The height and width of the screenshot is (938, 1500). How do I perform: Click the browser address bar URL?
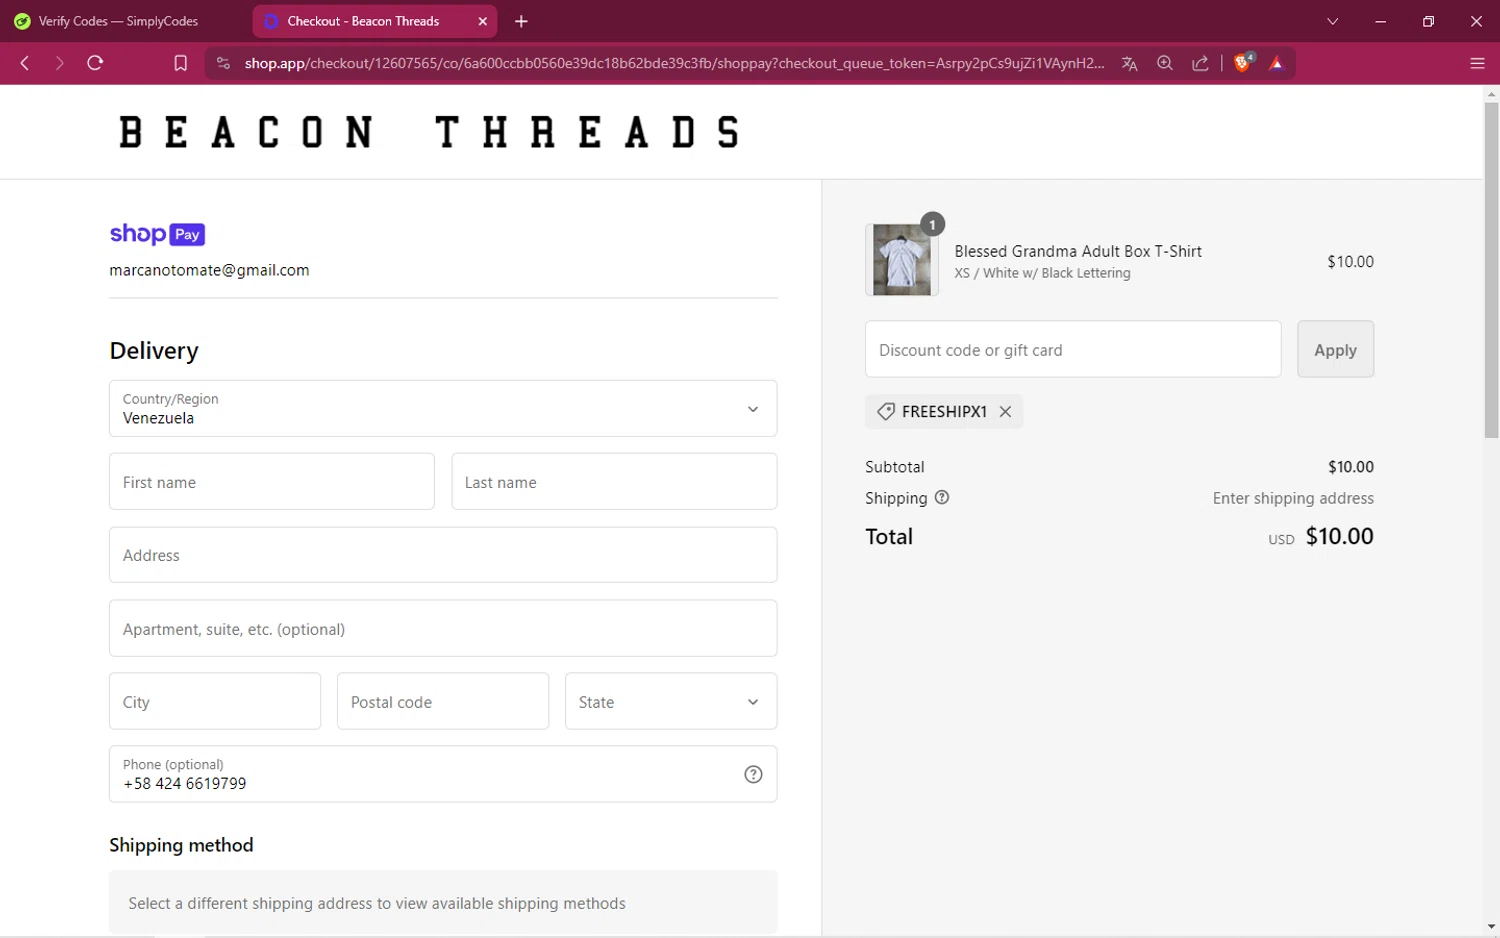(x=674, y=63)
